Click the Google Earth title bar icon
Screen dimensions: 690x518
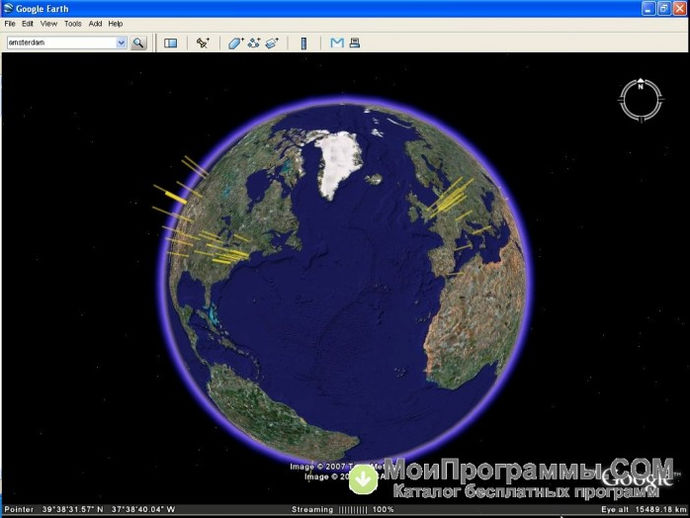pos(7,8)
